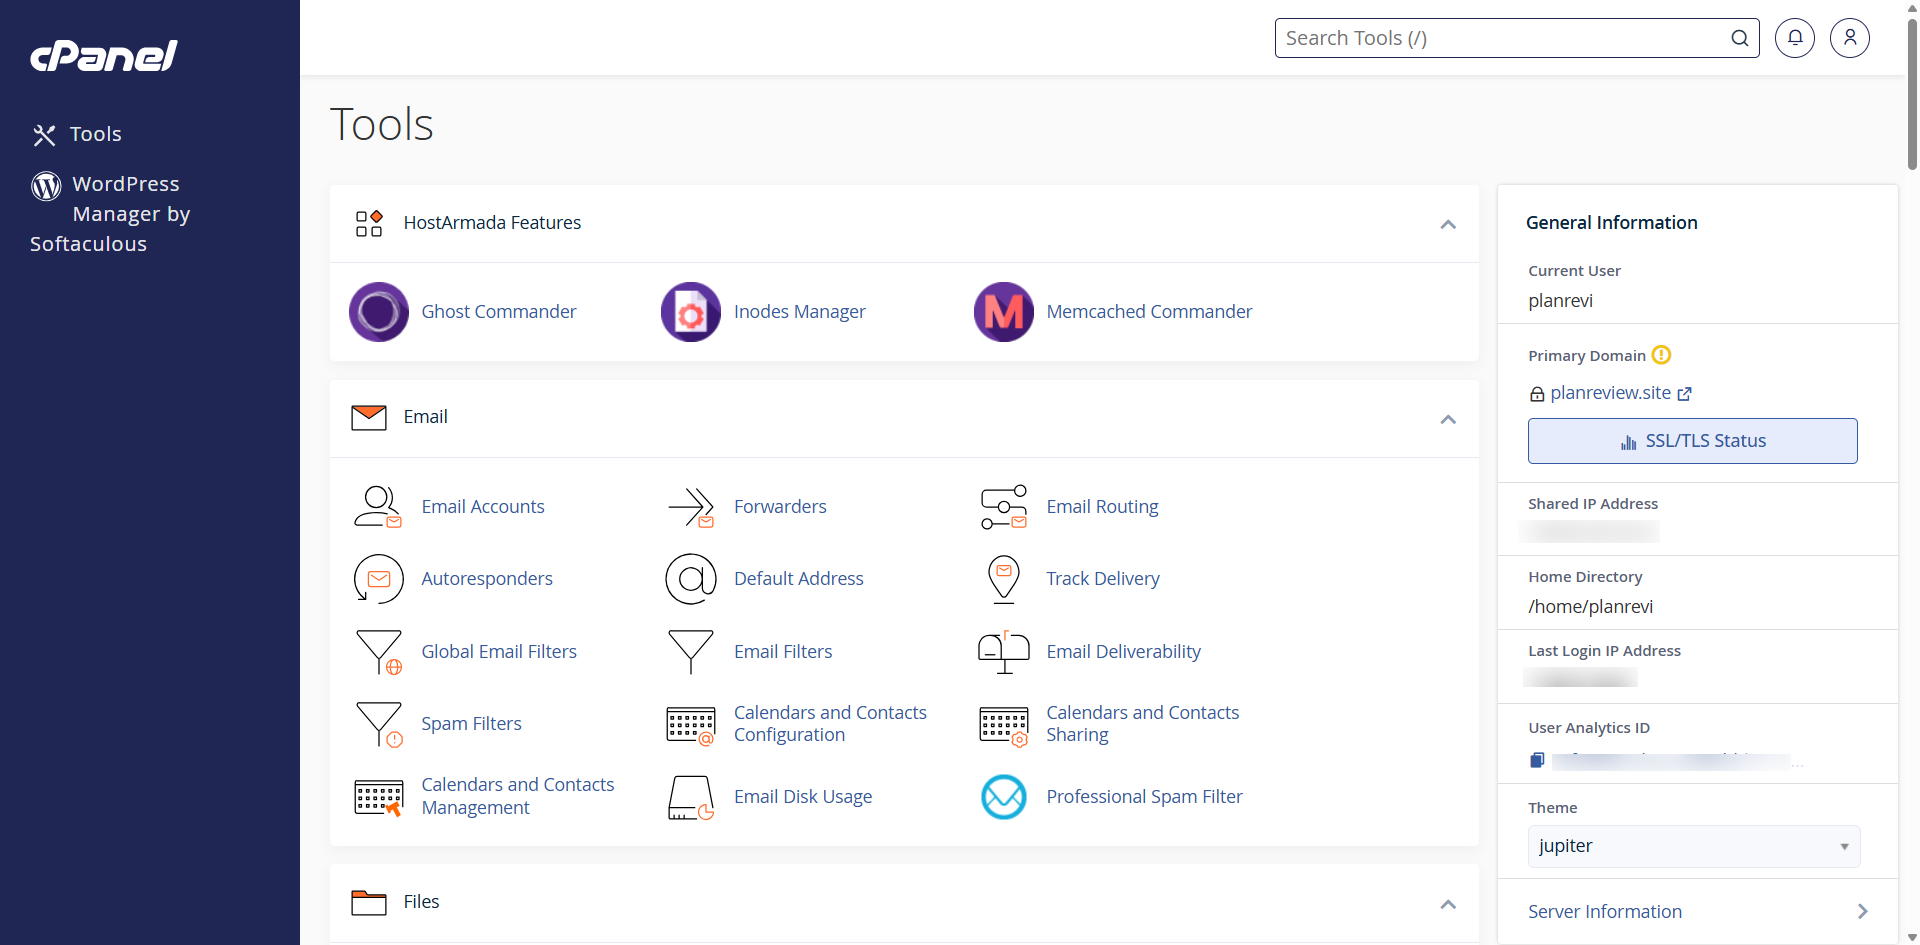The image size is (1920, 945).
Task: Click the planrevi current user text
Action: [1560, 301]
